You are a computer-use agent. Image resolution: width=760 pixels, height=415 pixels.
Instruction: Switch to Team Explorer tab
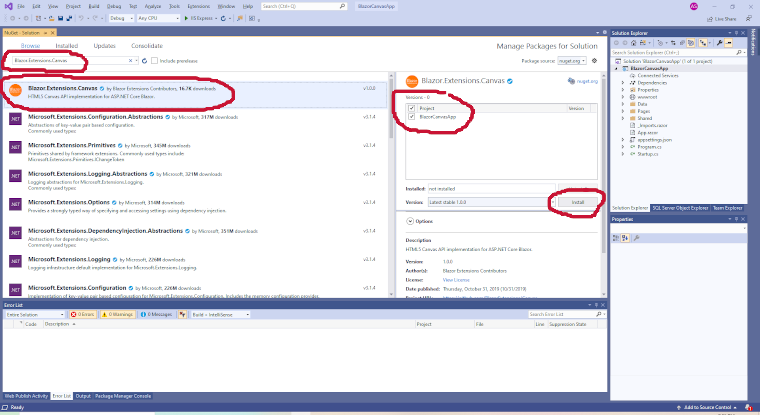click(x=727, y=208)
